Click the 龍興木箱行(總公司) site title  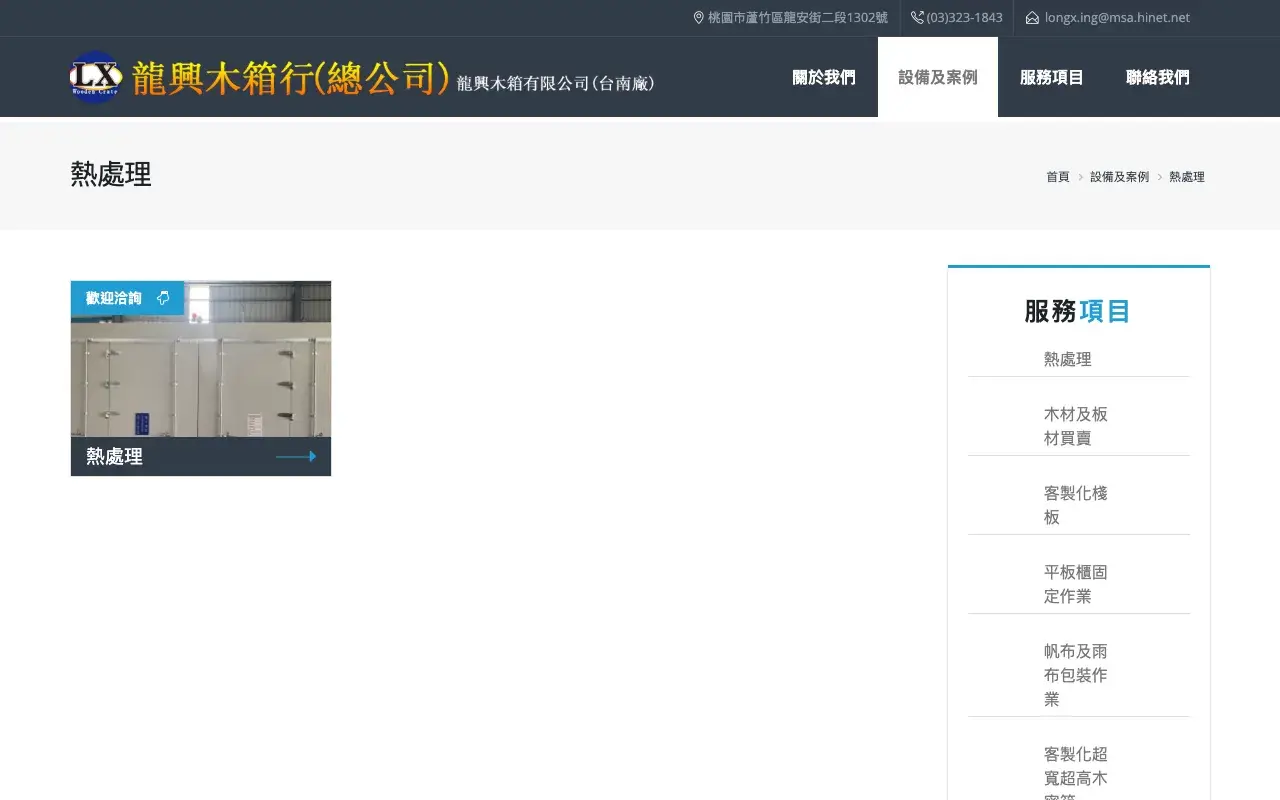click(290, 77)
